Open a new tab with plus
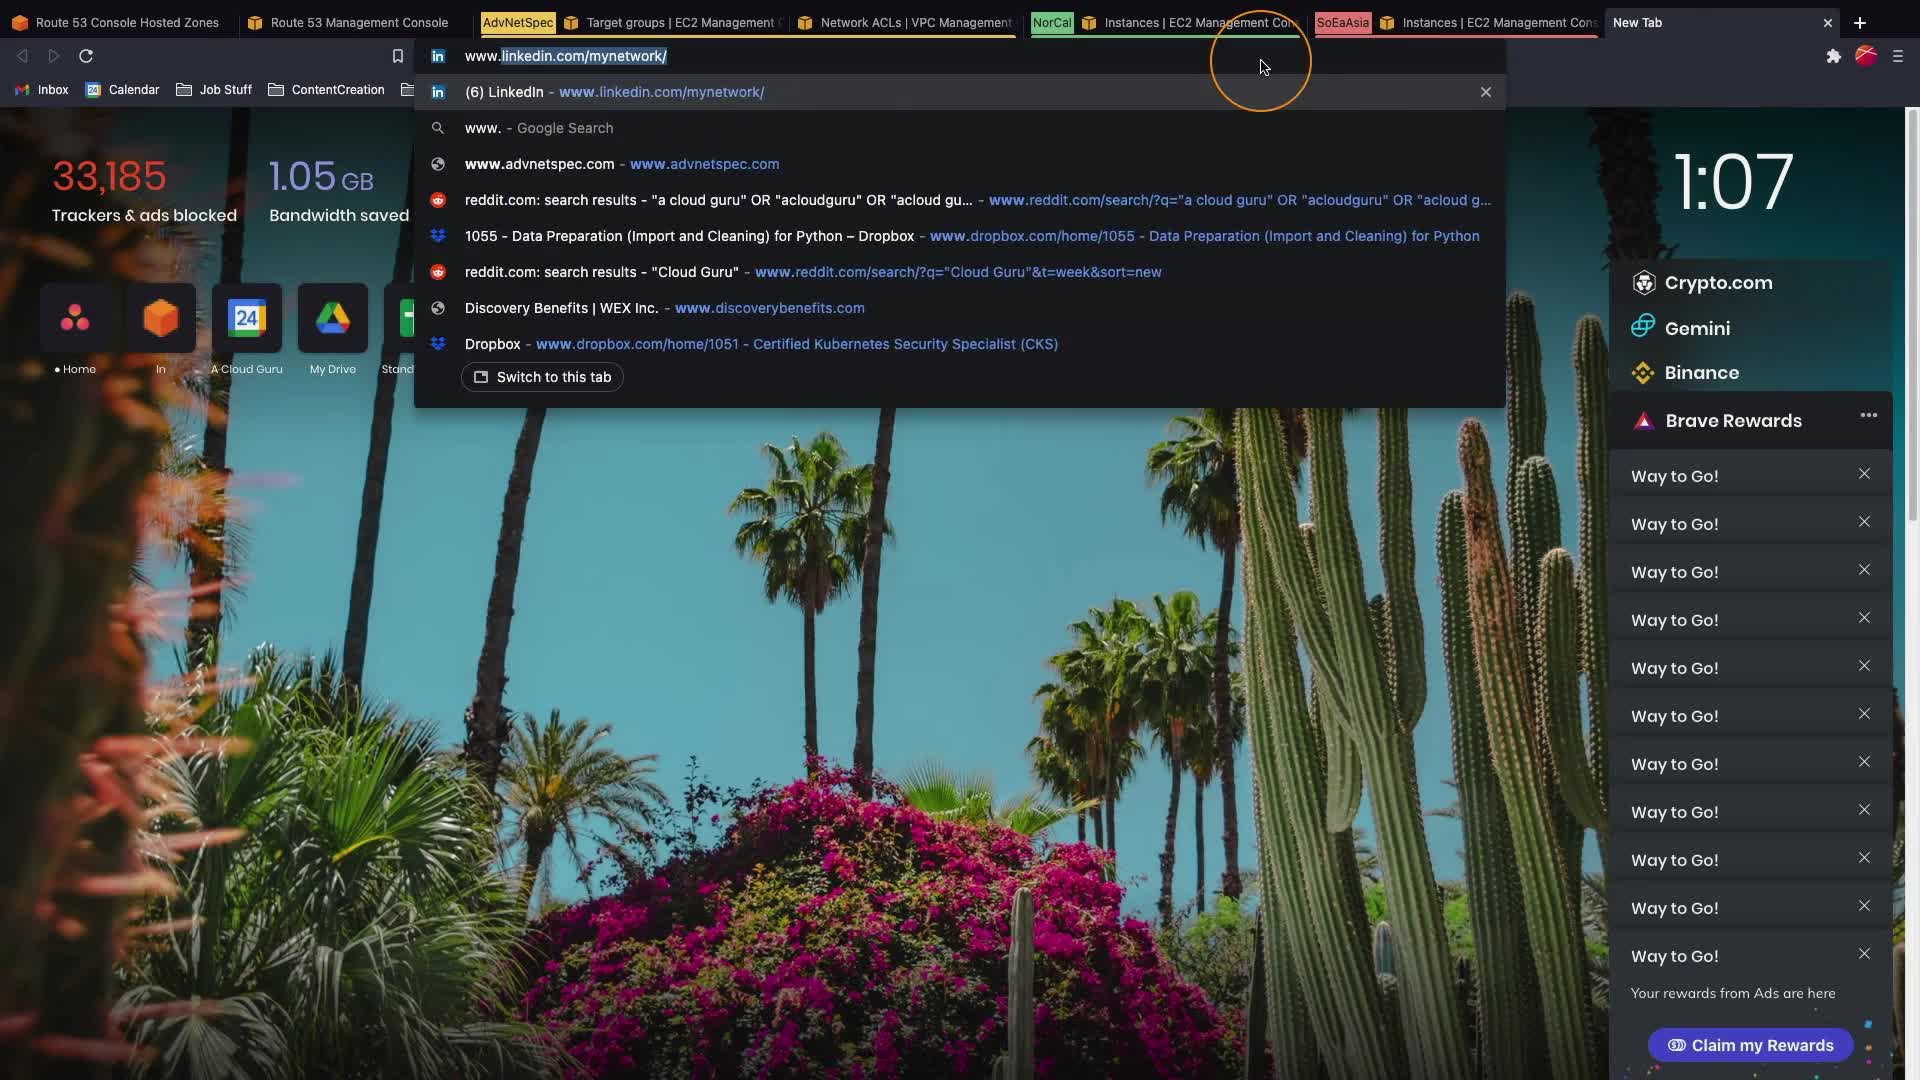This screenshot has width=1920, height=1080. pos(1859,22)
